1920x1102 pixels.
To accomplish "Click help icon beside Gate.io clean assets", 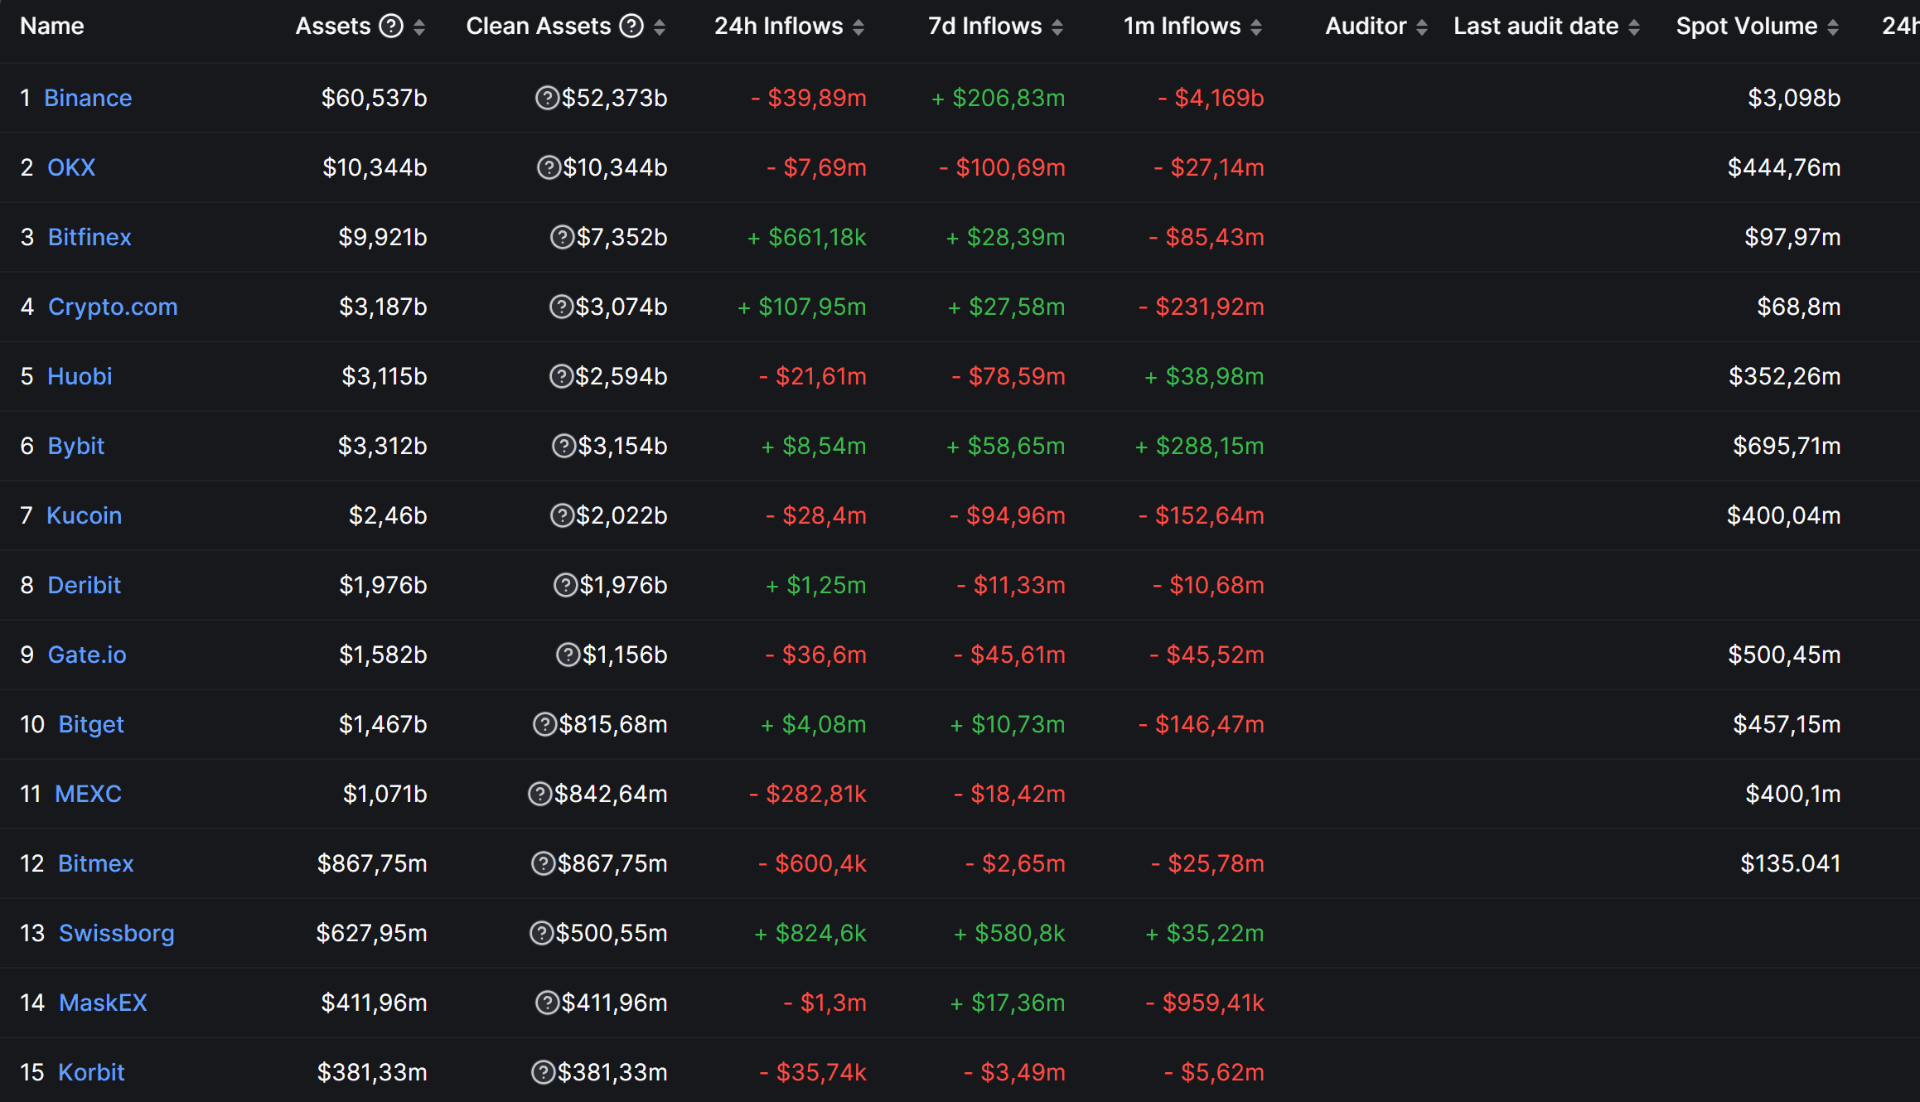I will click(568, 655).
